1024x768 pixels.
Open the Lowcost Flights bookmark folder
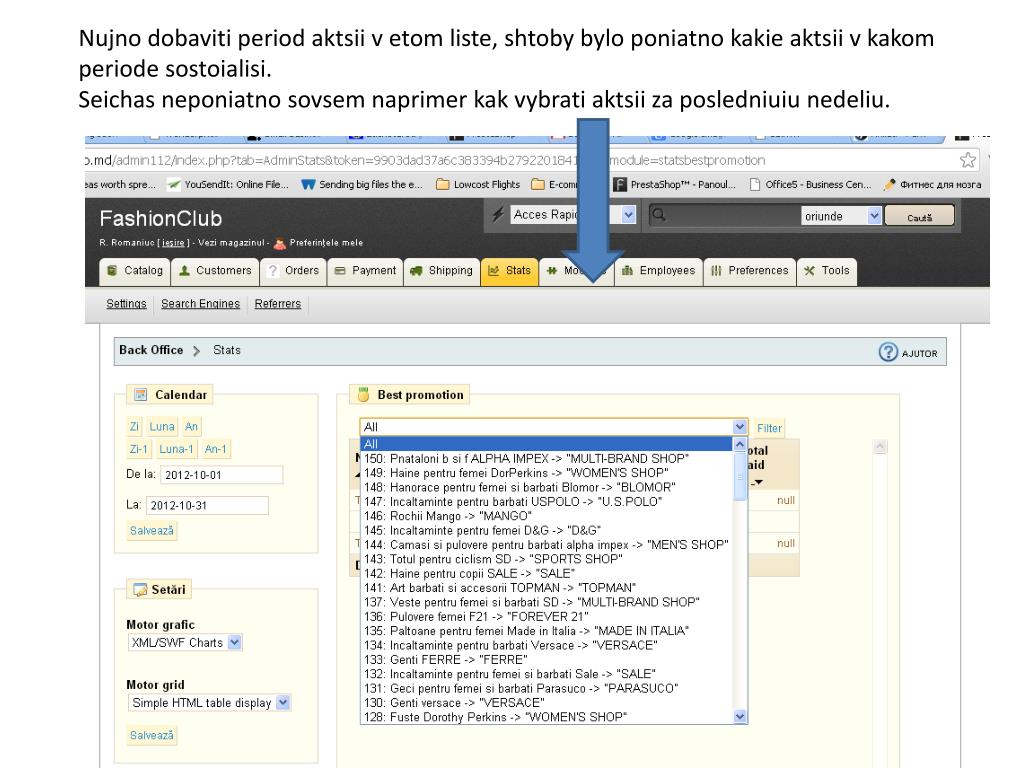(x=478, y=185)
